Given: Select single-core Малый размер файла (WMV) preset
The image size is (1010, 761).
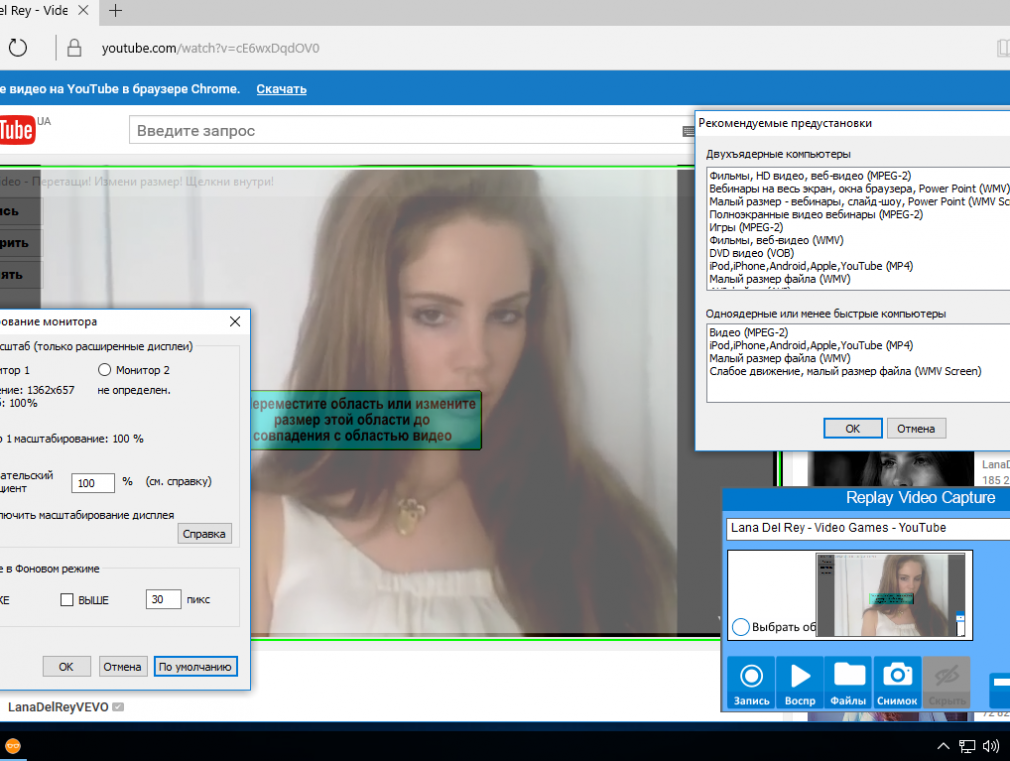Looking at the screenshot, I should point(779,358).
